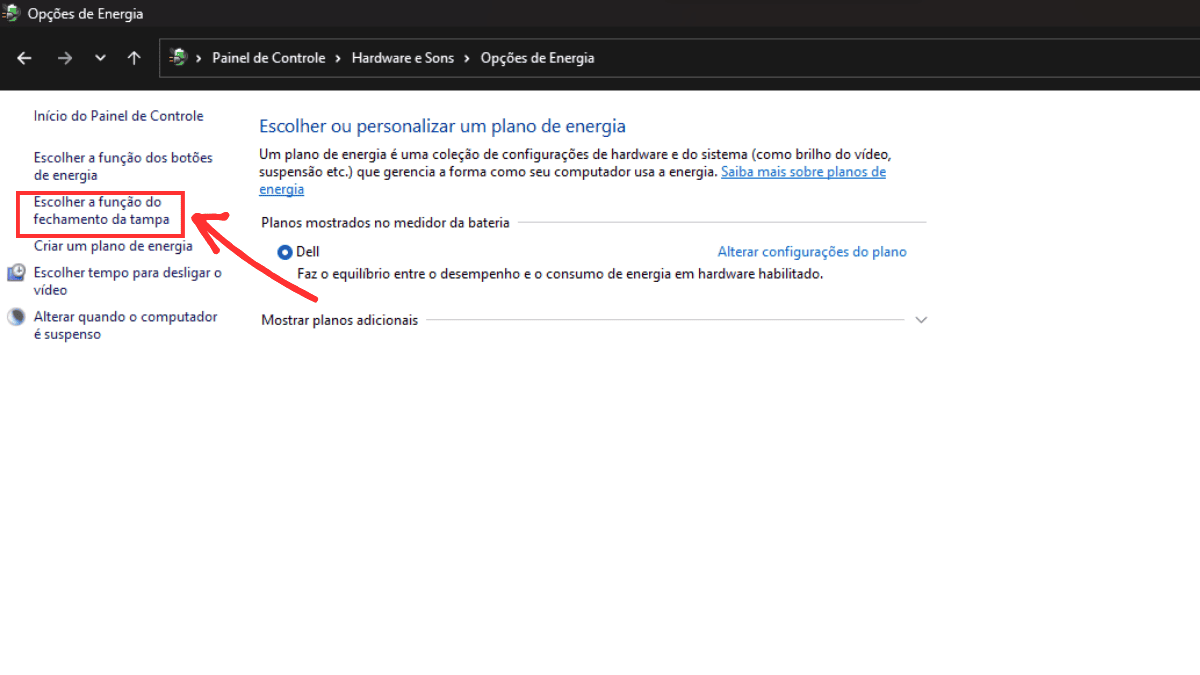Navigate to Painel de Controle breadcrumb
Screen dimensions: 1200x675
[x=268, y=58]
